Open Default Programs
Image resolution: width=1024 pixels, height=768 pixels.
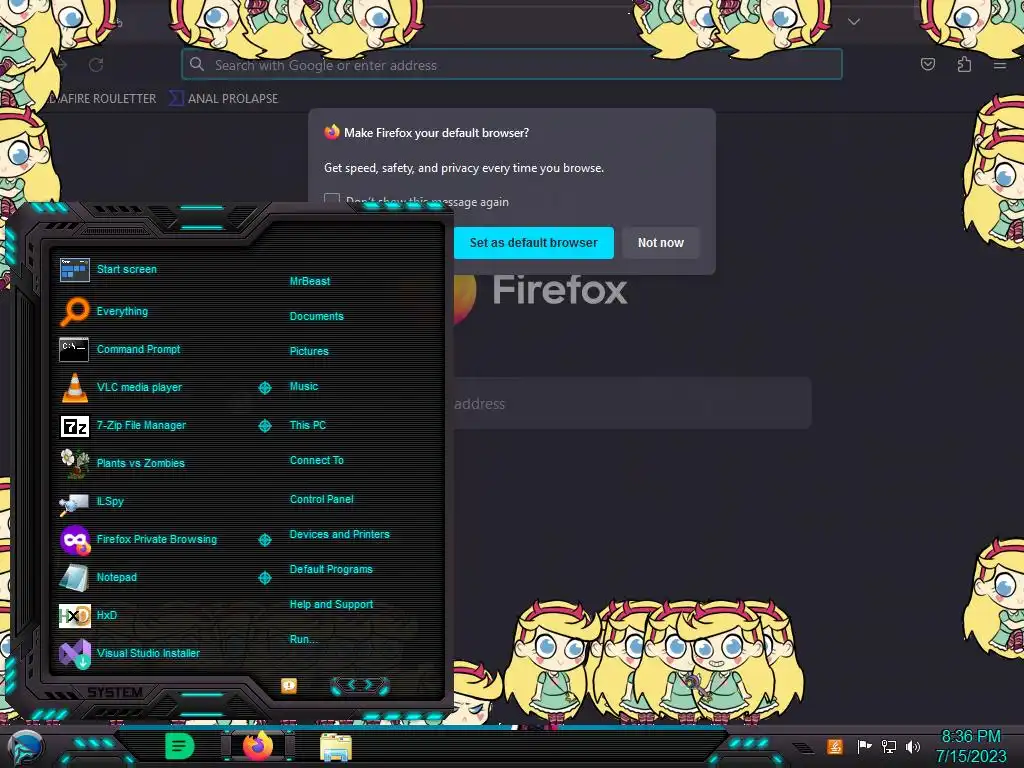click(x=331, y=569)
